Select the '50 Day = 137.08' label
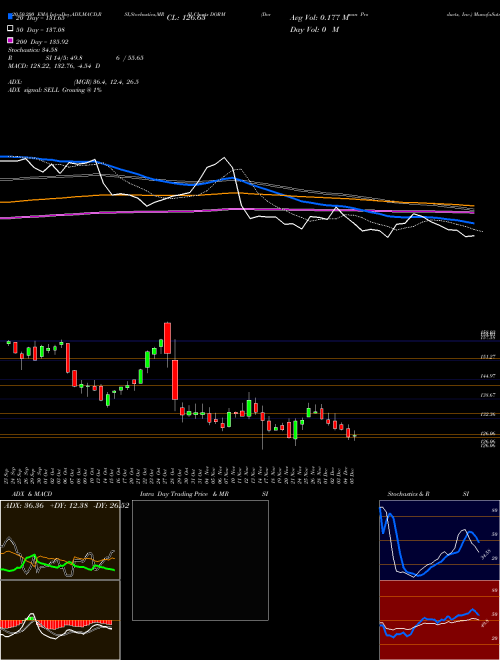This screenshot has width=500, height=660. [41, 30]
